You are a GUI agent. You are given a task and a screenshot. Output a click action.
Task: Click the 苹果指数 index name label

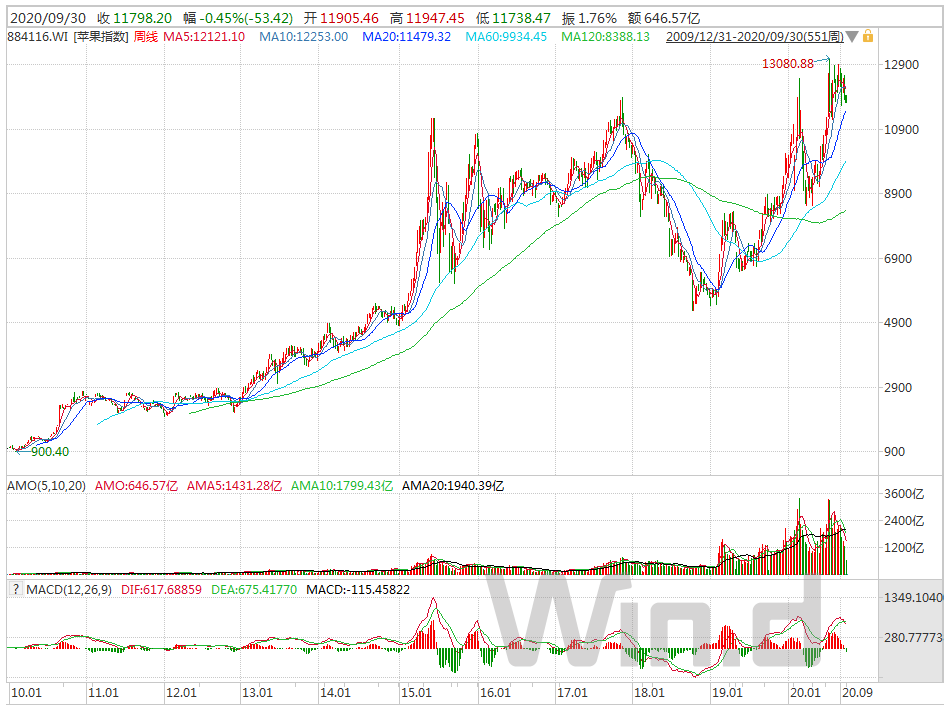[x=100, y=36]
